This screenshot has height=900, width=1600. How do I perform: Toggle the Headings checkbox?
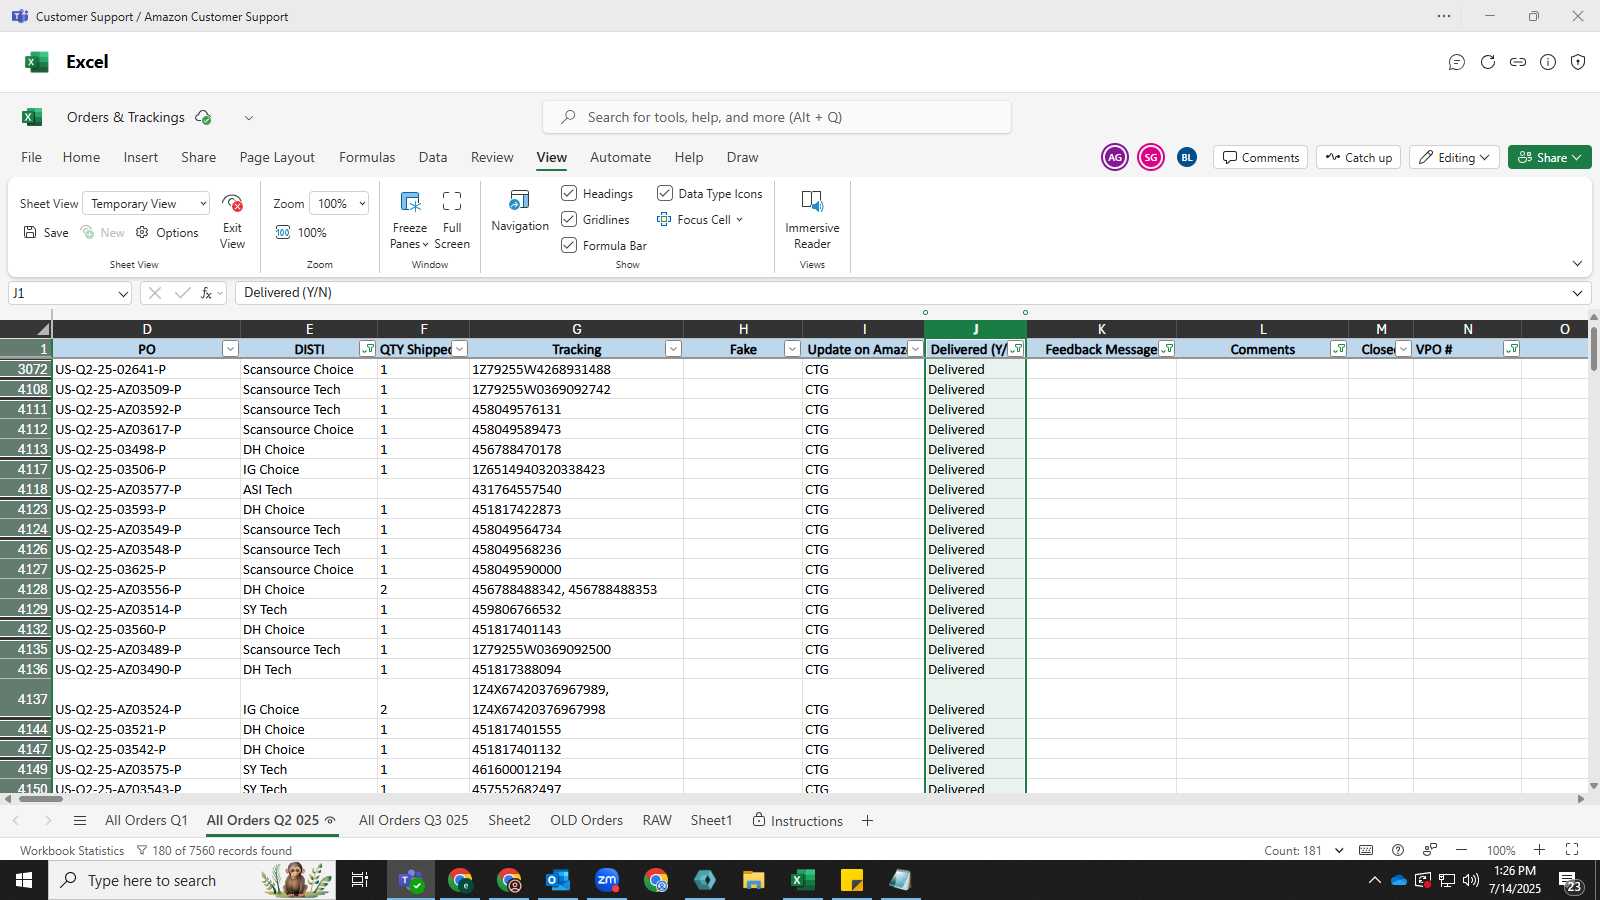tap(569, 193)
